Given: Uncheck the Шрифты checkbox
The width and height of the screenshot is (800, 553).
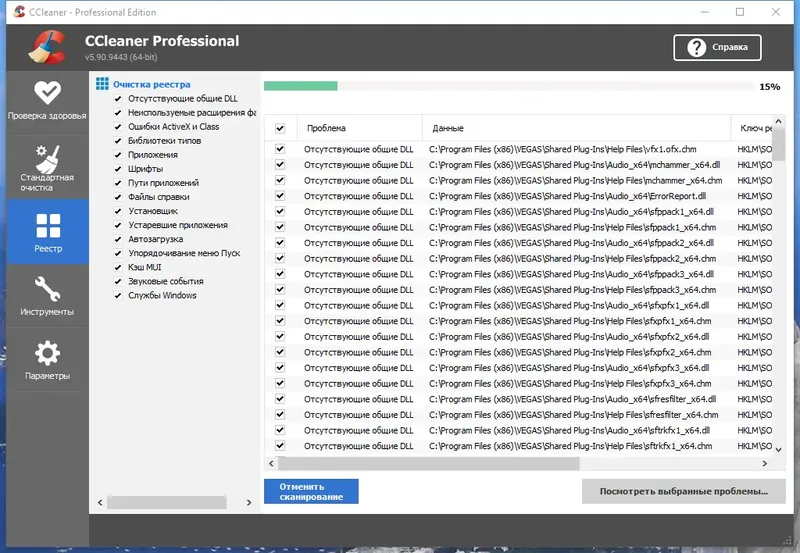Looking at the screenshot, I should (118, 169).
